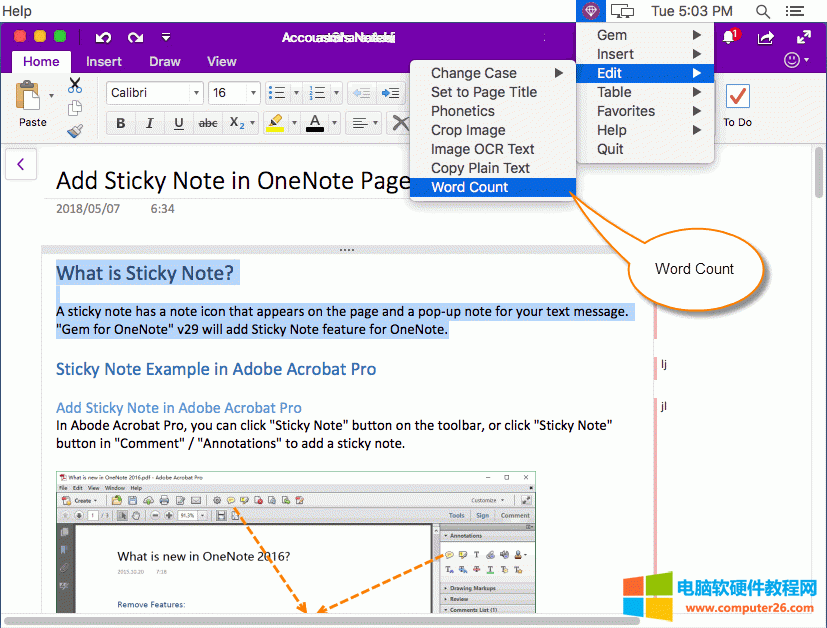The width and height of the screenshot is (827, 628).
Task: Click the Undo arrow in title bar
Action: [x=103, y=37]
